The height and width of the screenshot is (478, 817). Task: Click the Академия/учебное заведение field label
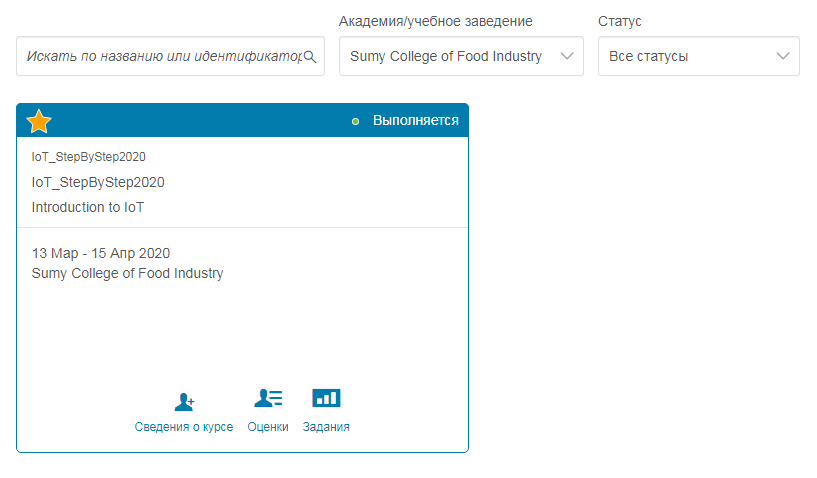[436, 21]
